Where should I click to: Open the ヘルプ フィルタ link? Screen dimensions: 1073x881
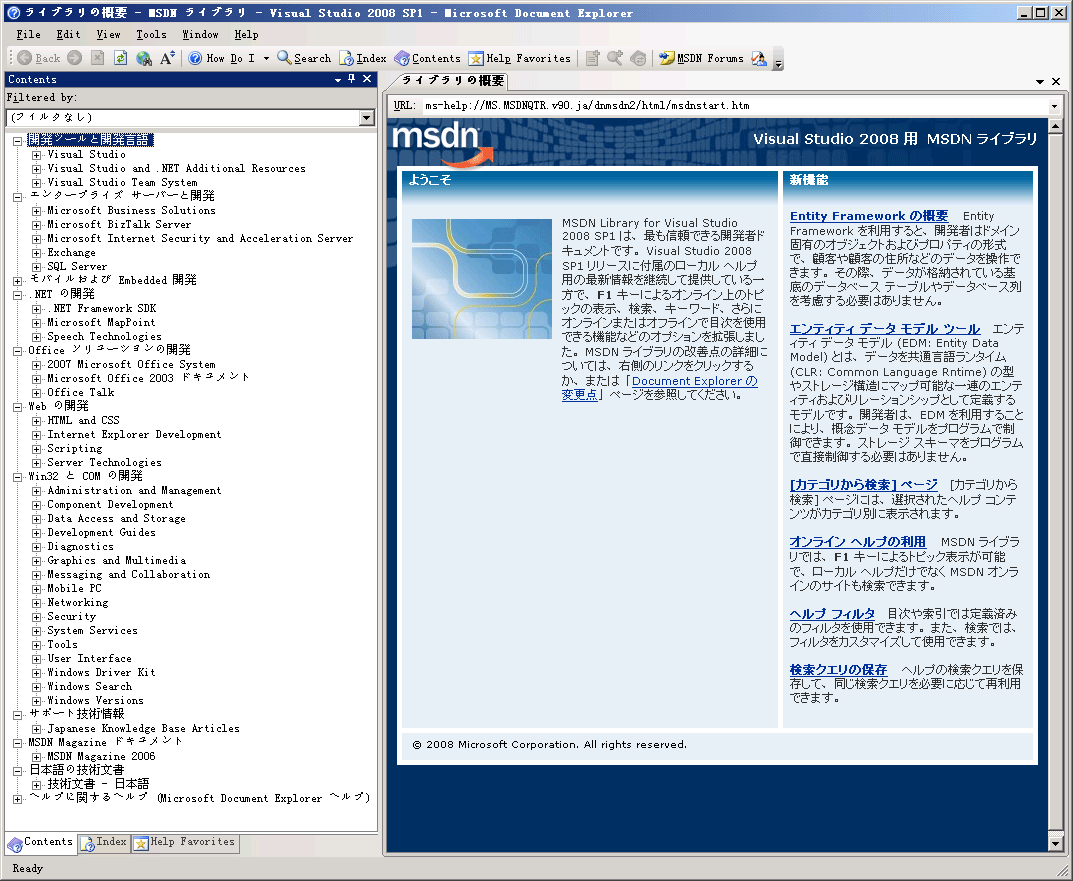click(x=832, y=614)
